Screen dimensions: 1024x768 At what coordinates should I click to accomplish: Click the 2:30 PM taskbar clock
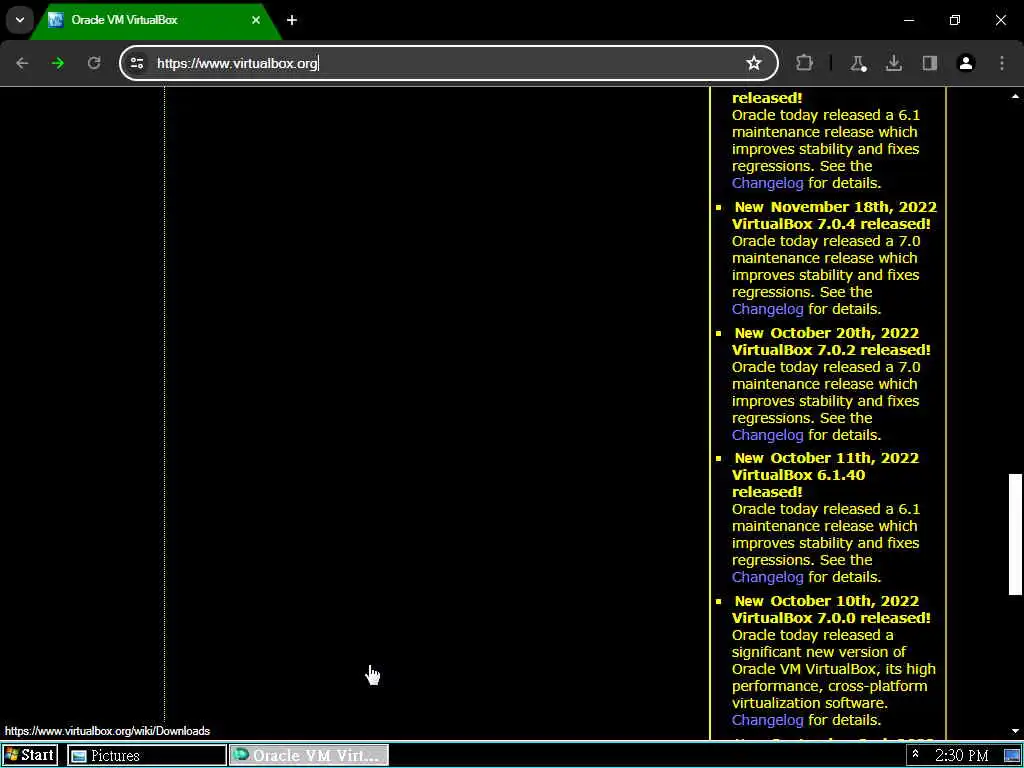tap(961, 756)
